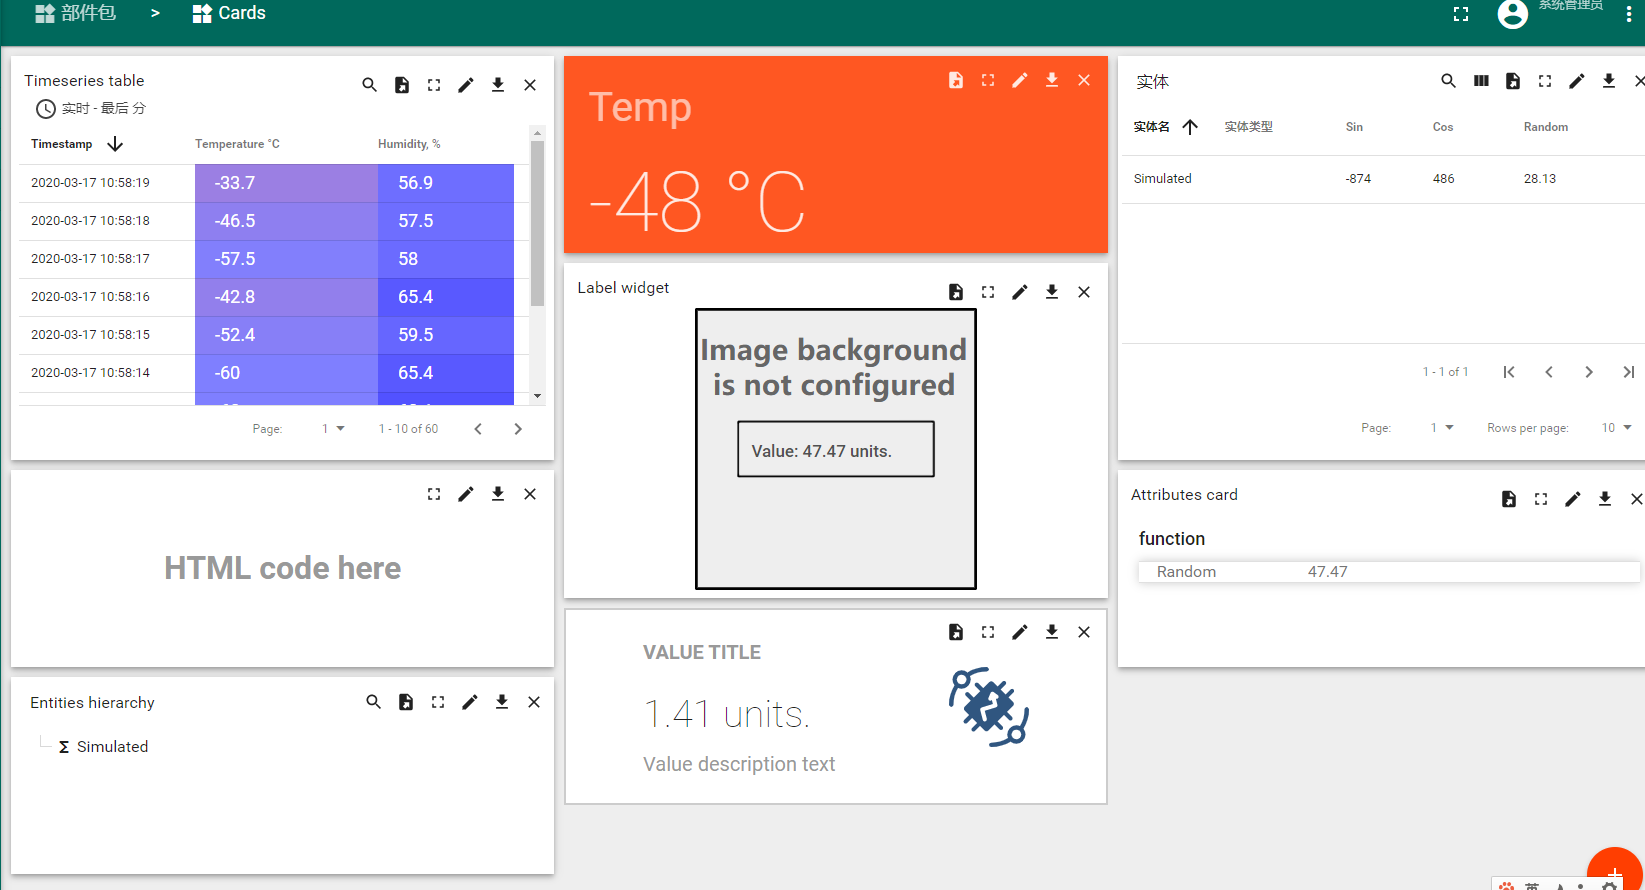Search in Entities hierarchy widget
This screenshot has width=1645, height=890.
click(x=373, y=702)
